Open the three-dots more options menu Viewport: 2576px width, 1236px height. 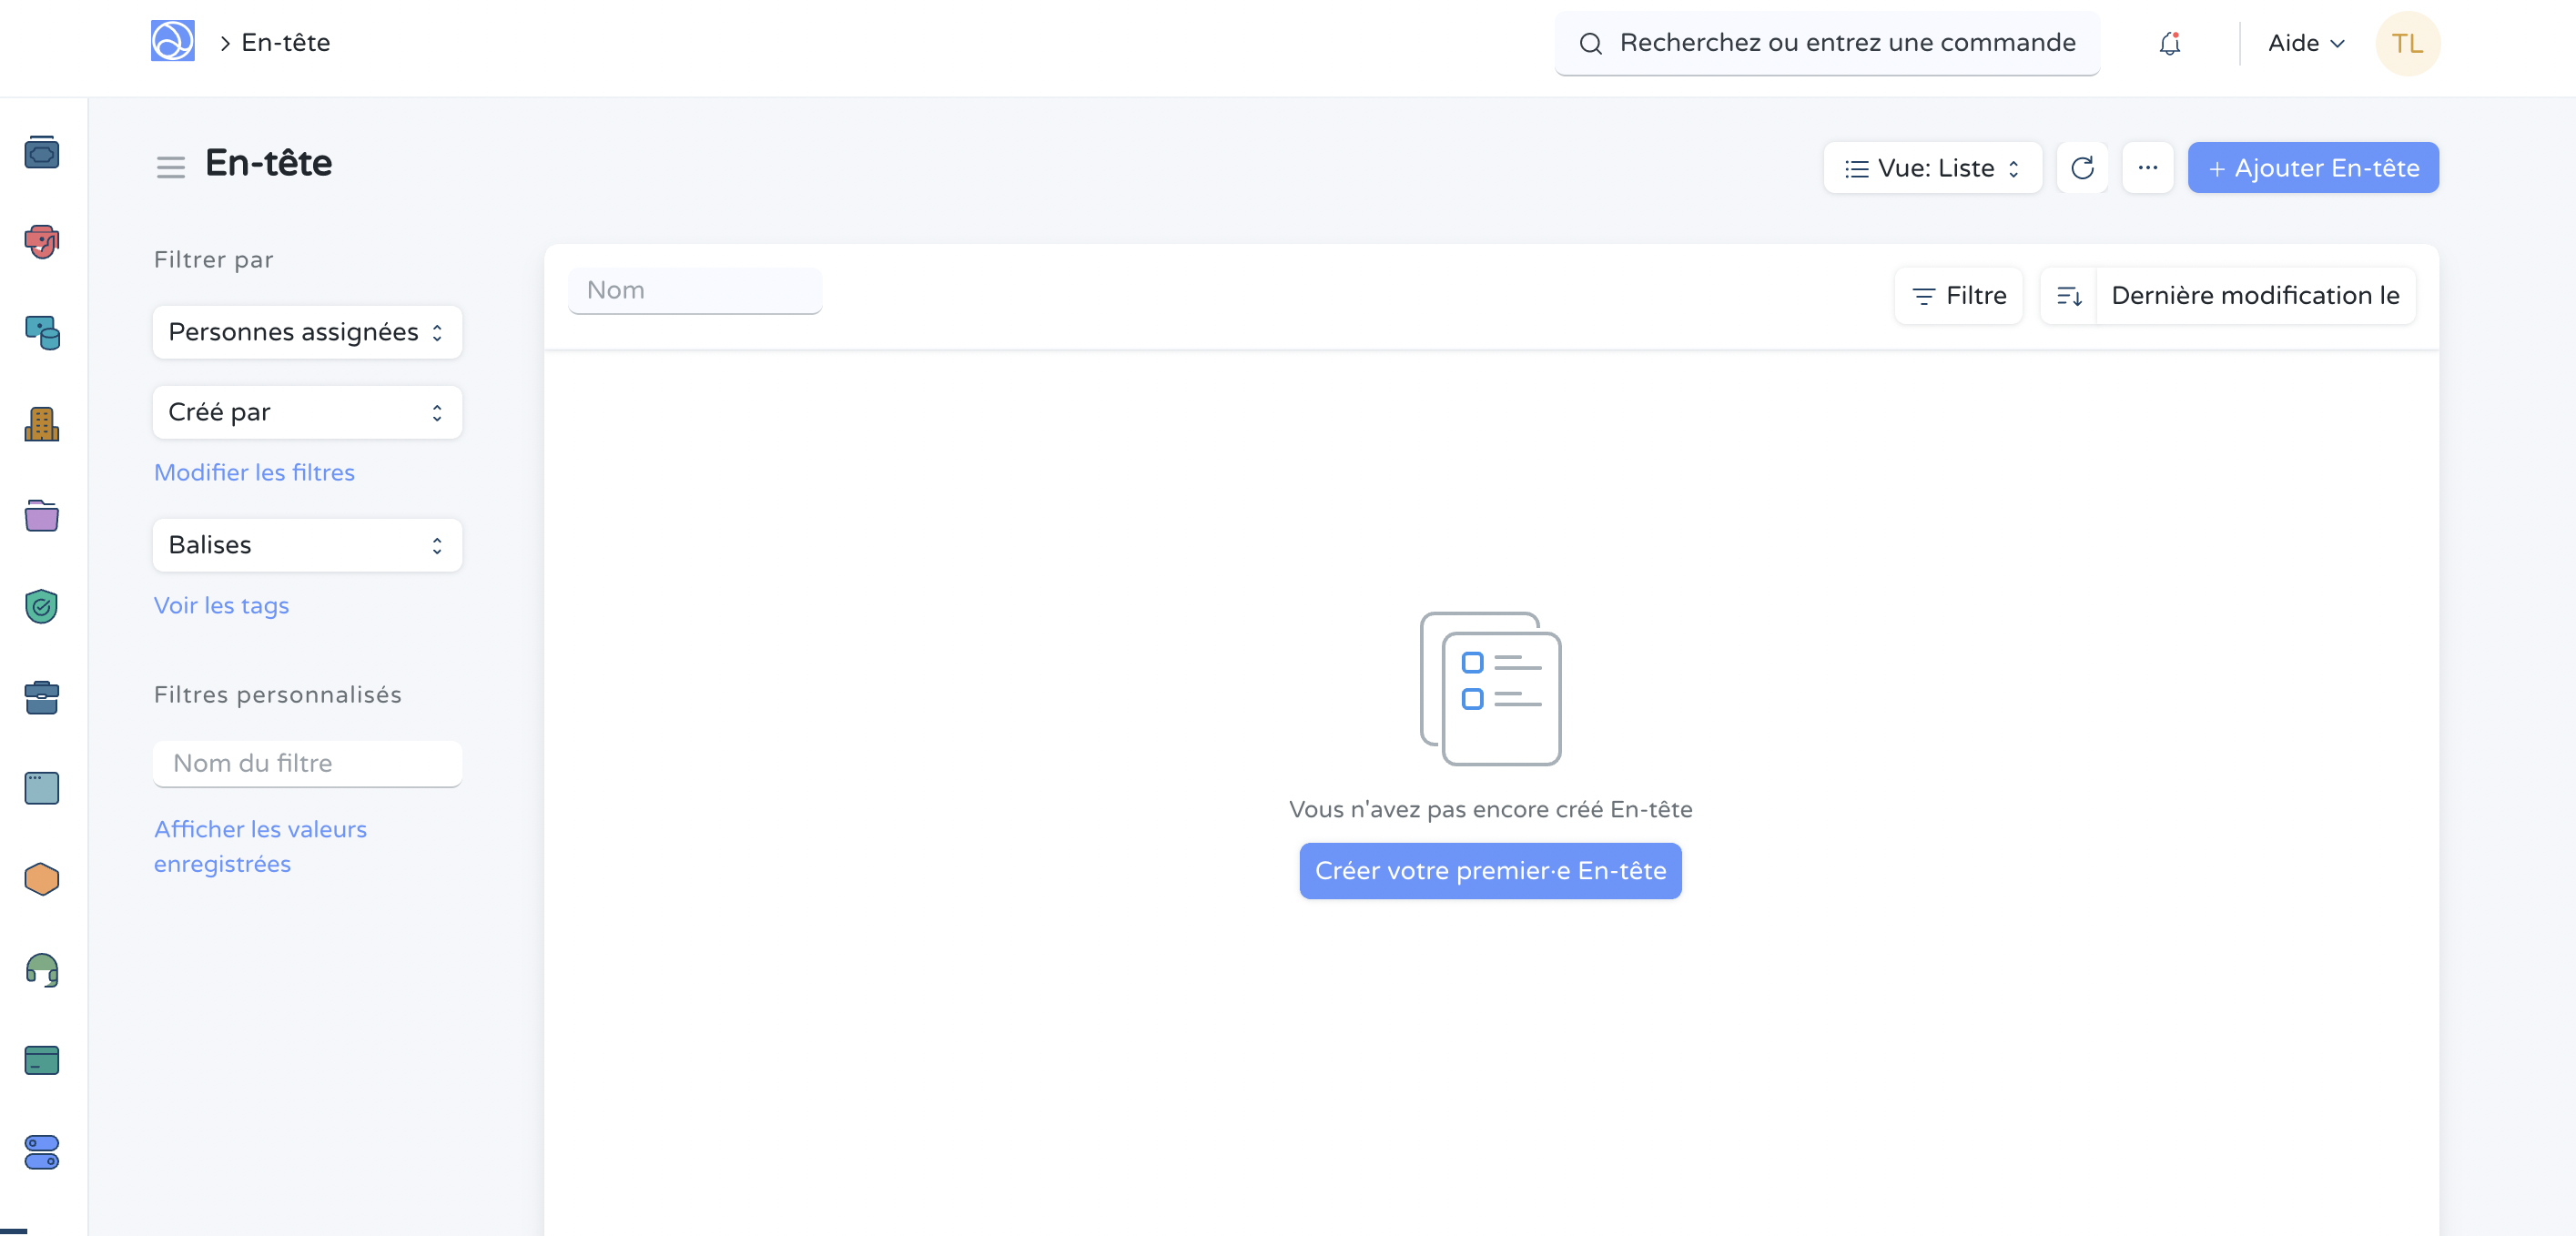point(2147,168)
